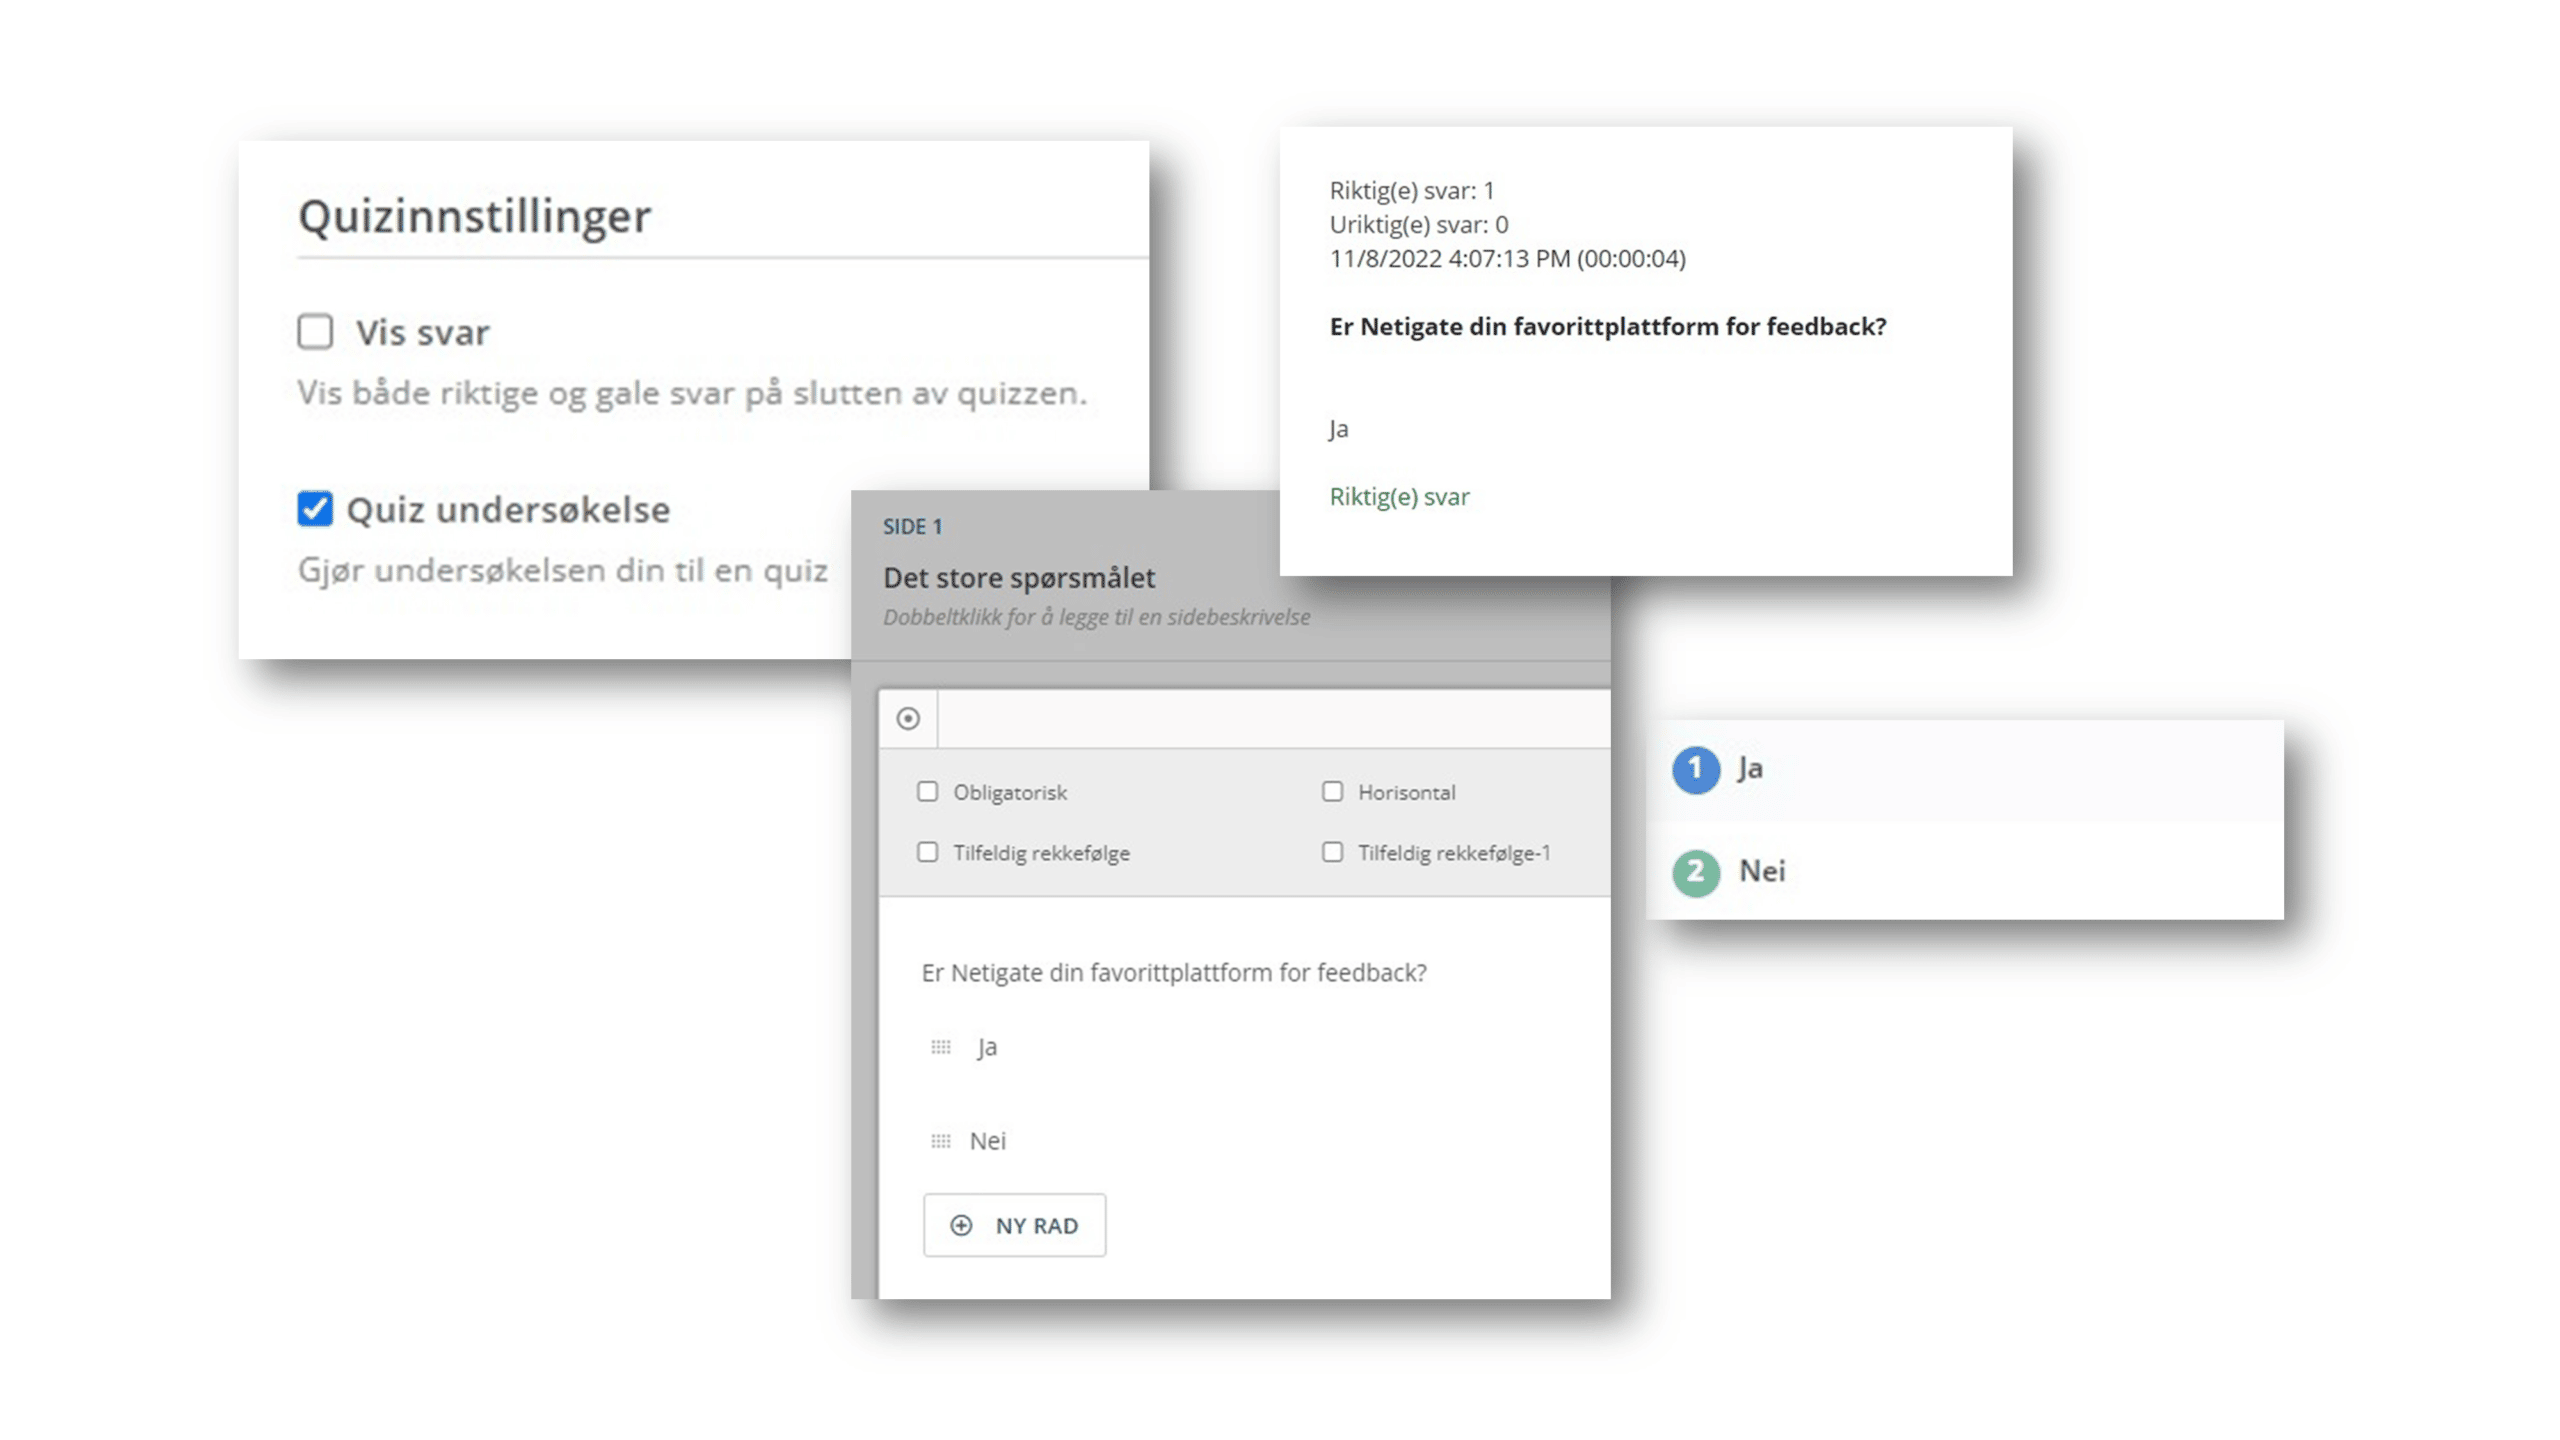
Task: Click the bold question in the results panel
Action: [x=1607, y=327]
